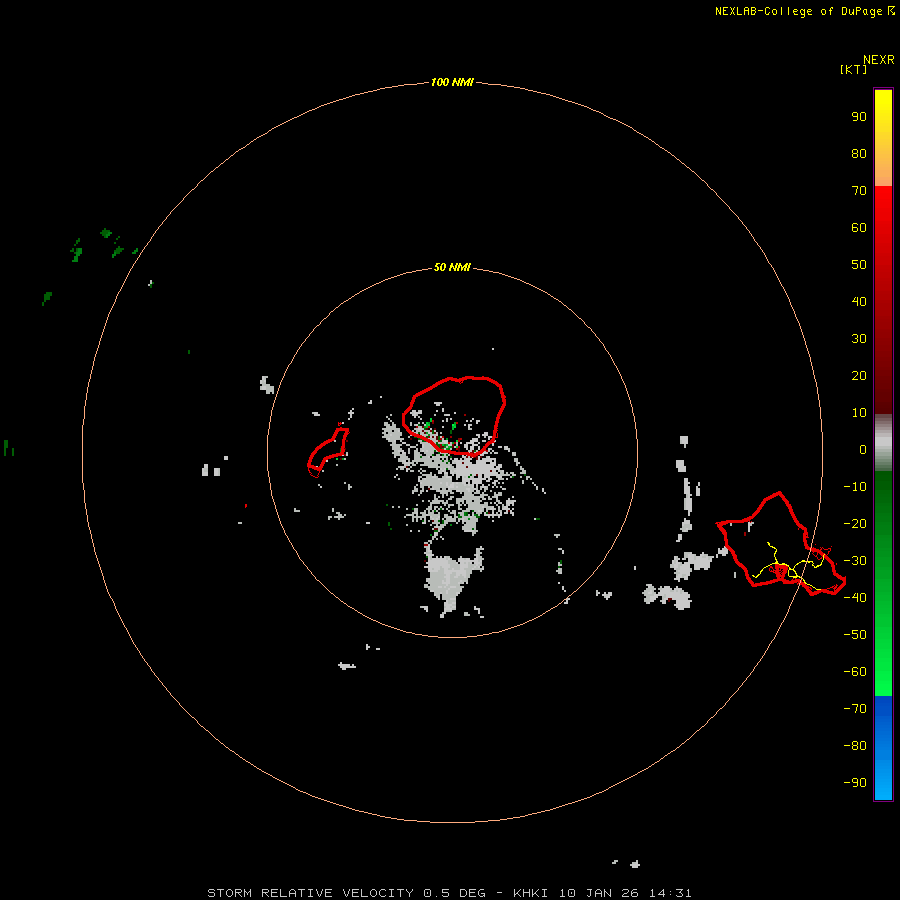Click the yellow road lines inside the right island
The height and width of the screenshot is (900, 900).
coord(791,567)
